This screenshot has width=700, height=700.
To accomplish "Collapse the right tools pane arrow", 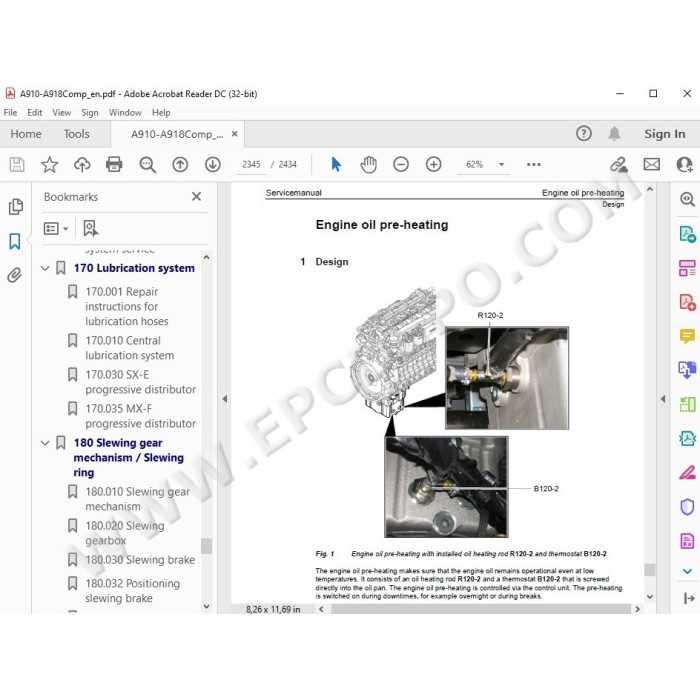I will 662,399.
